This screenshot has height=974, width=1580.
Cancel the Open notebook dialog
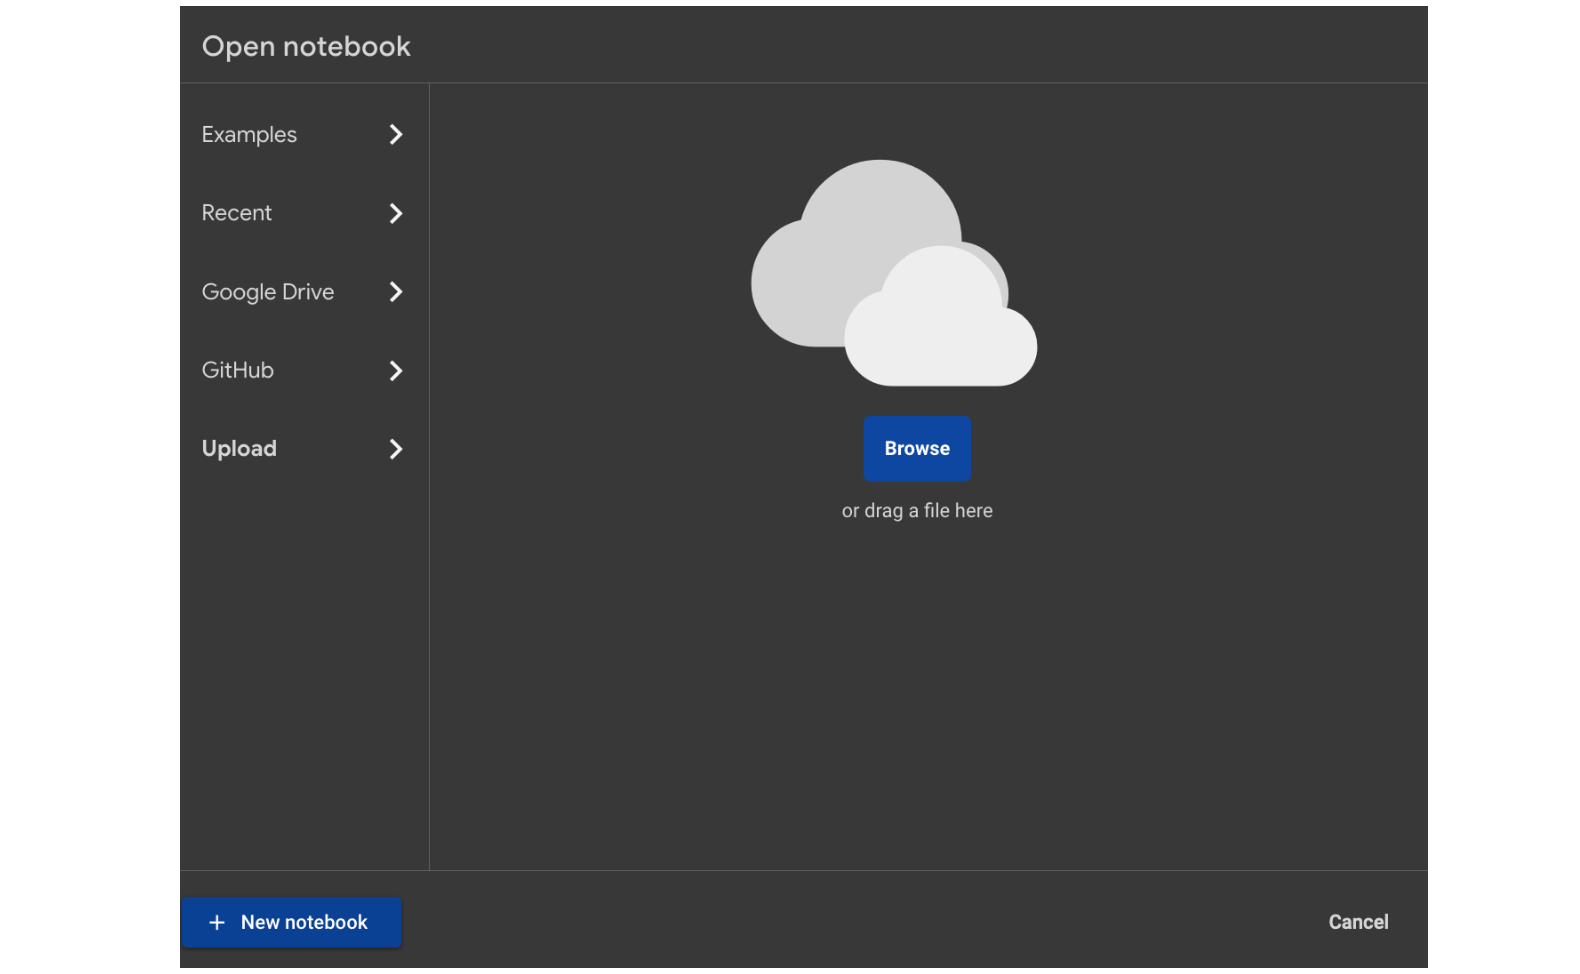pyautogui.click(x=1357, y=922)
